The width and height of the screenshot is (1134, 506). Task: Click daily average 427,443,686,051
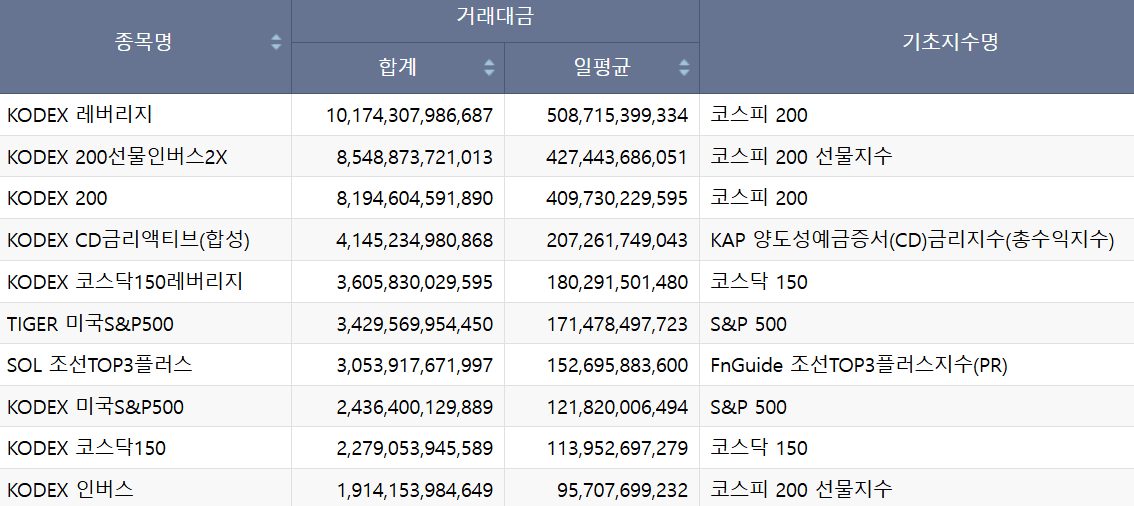click(617, 157)
